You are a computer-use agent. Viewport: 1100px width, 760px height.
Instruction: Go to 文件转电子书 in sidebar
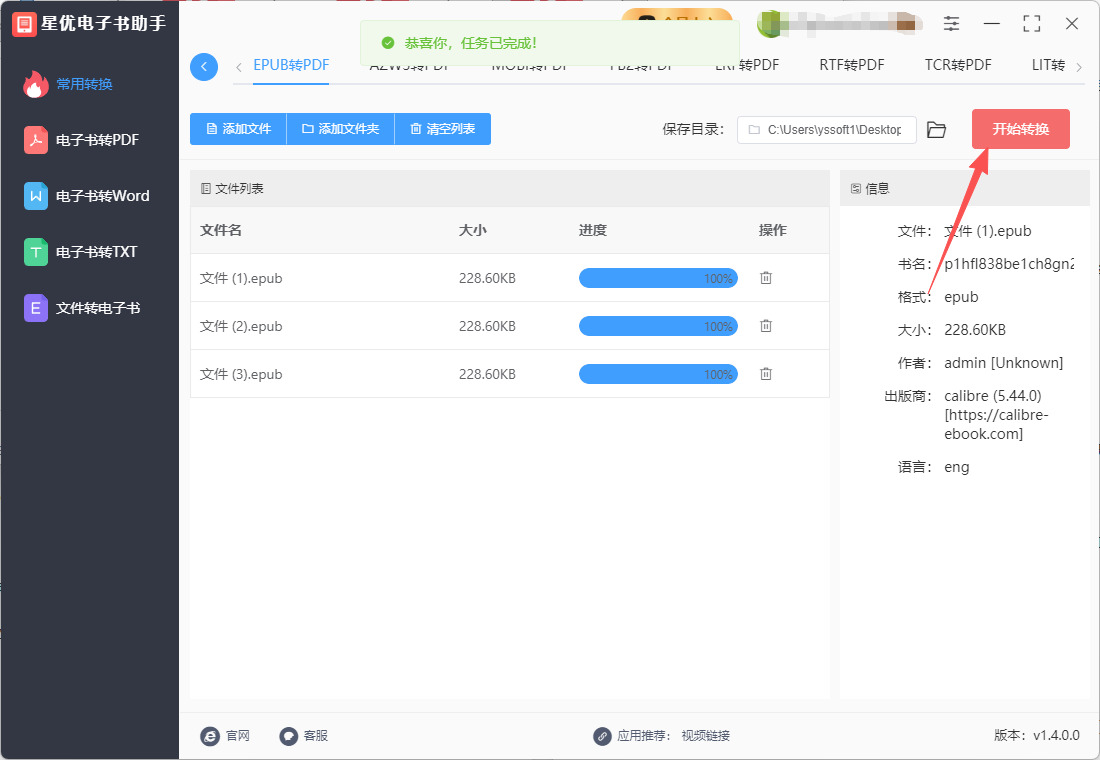97,308
